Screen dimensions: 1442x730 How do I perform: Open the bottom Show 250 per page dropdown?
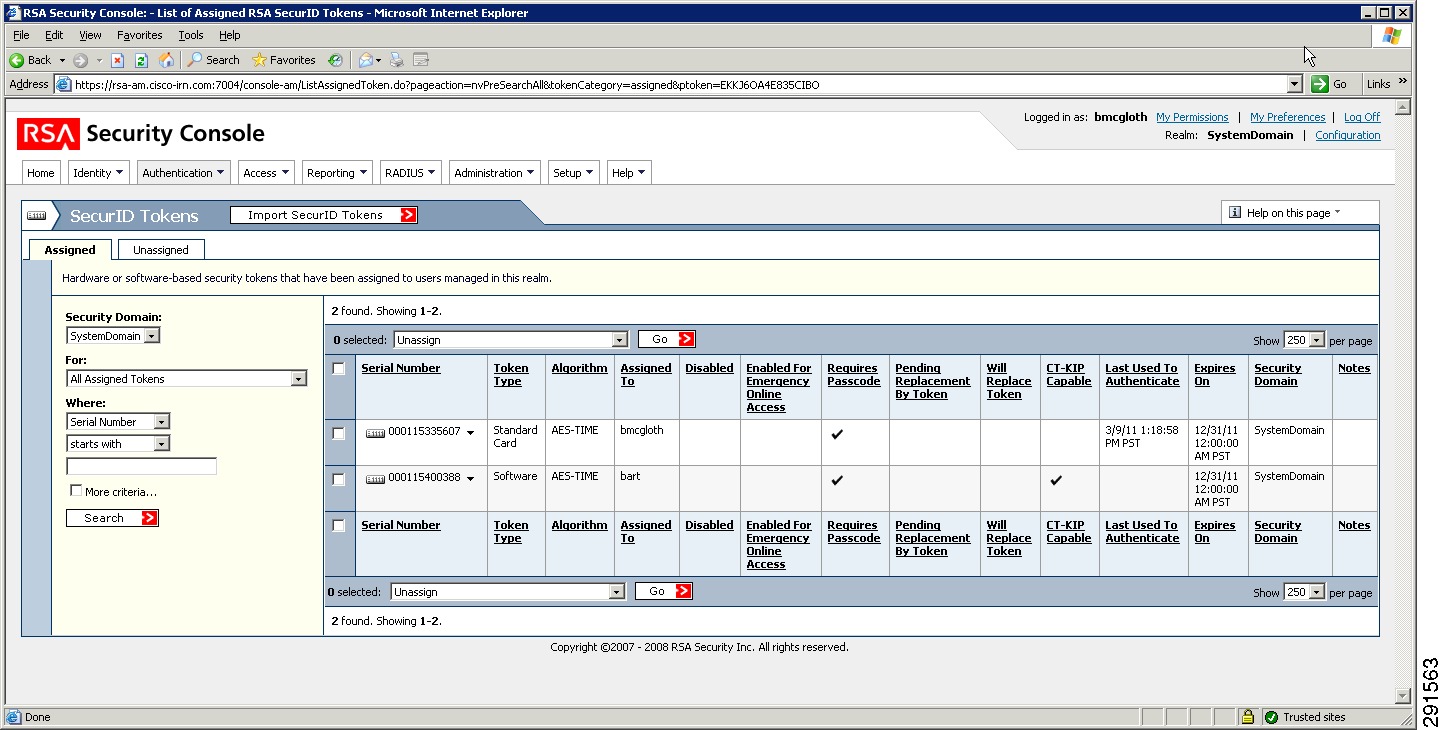pos(1304,592)
